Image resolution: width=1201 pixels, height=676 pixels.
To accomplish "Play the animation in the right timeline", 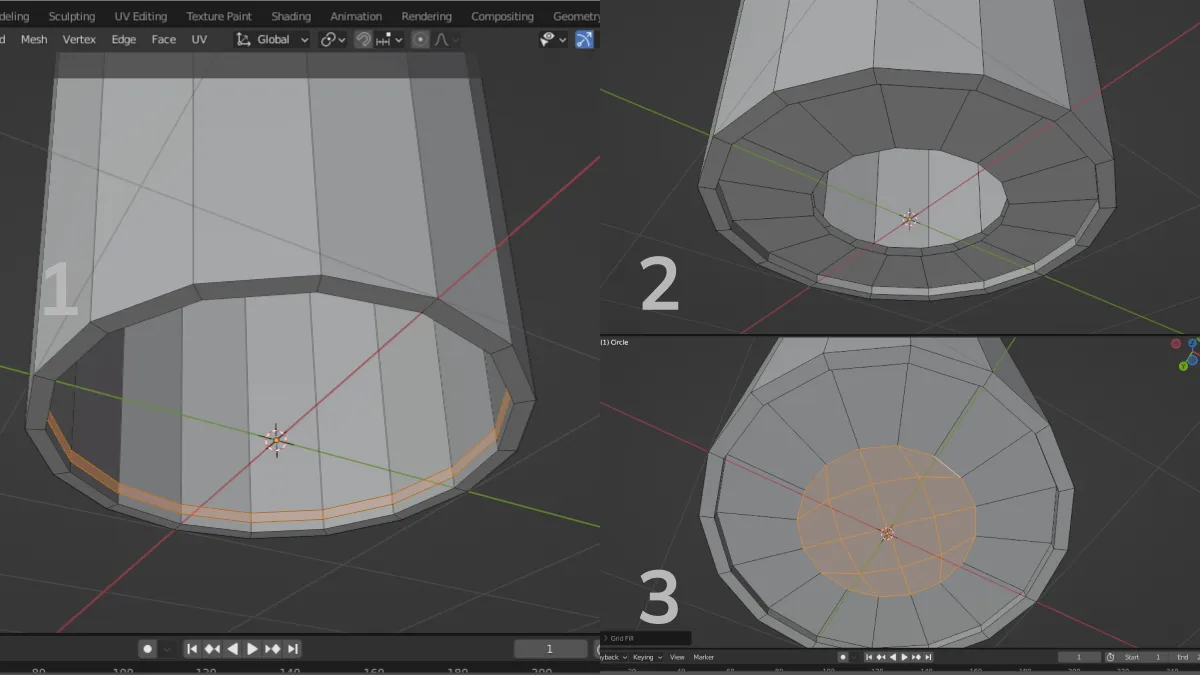I will tap(904, 657).
